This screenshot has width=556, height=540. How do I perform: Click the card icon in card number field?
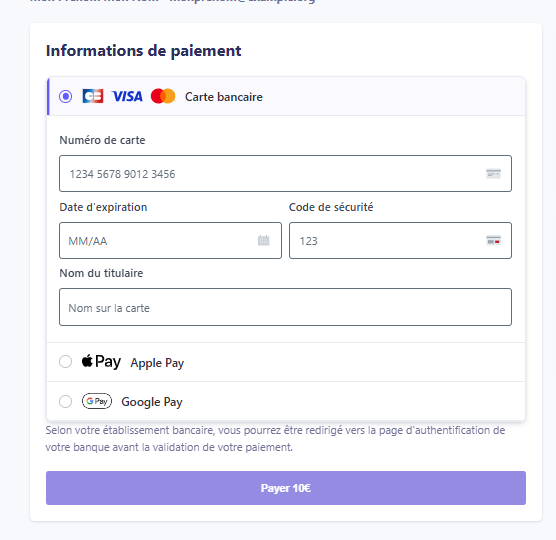point(493,174)
